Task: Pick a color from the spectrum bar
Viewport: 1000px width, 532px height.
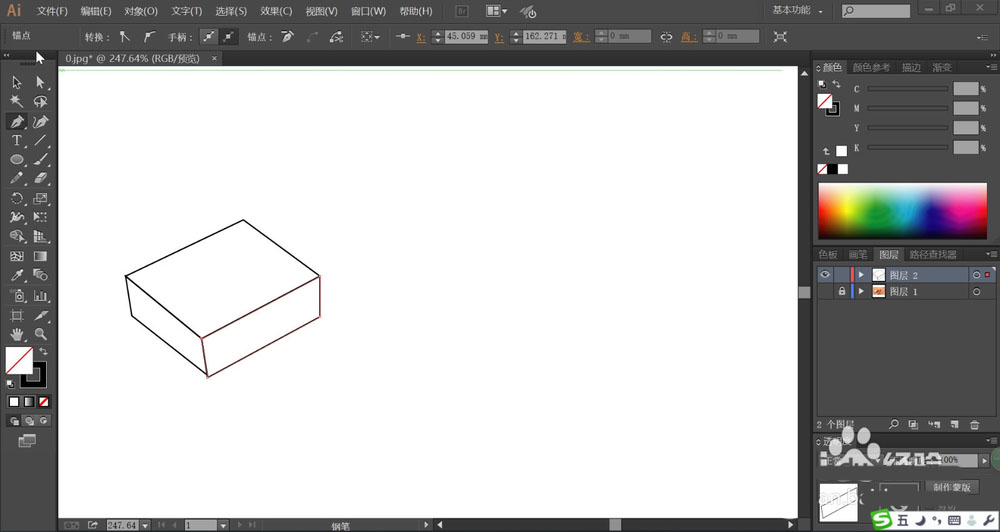Action: pyautogui.click(x=902, y=211)
